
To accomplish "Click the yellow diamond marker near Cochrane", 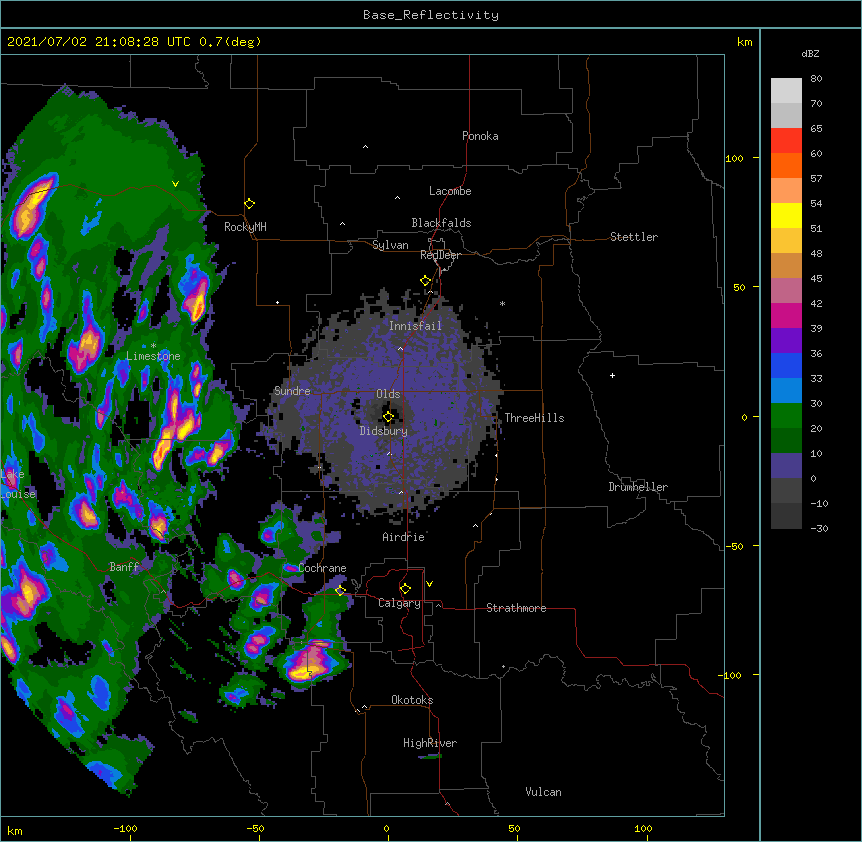I will 340,590.
